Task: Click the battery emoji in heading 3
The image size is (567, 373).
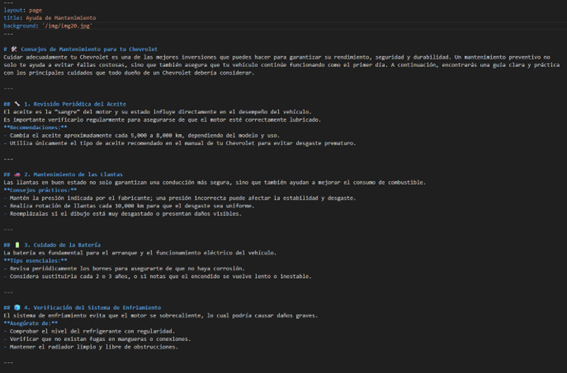Action: click(17, 245)
